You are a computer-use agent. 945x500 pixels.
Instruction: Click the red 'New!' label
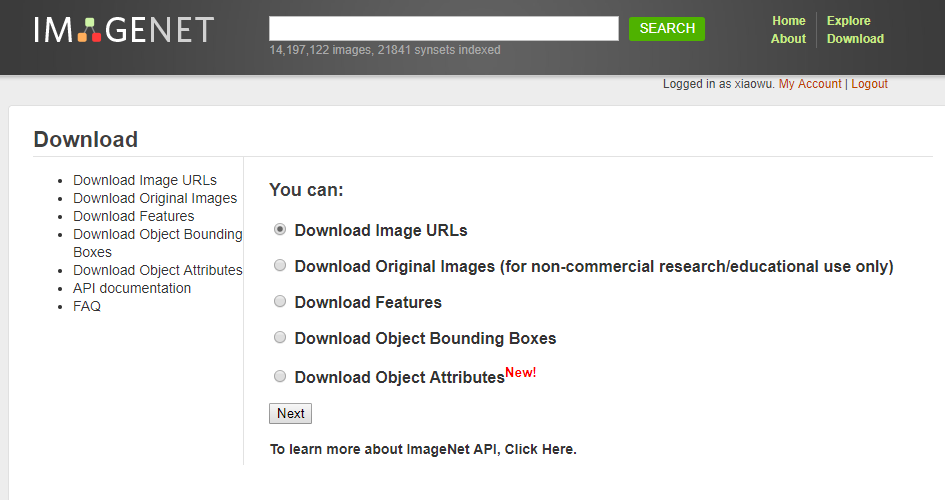(521, 372)
